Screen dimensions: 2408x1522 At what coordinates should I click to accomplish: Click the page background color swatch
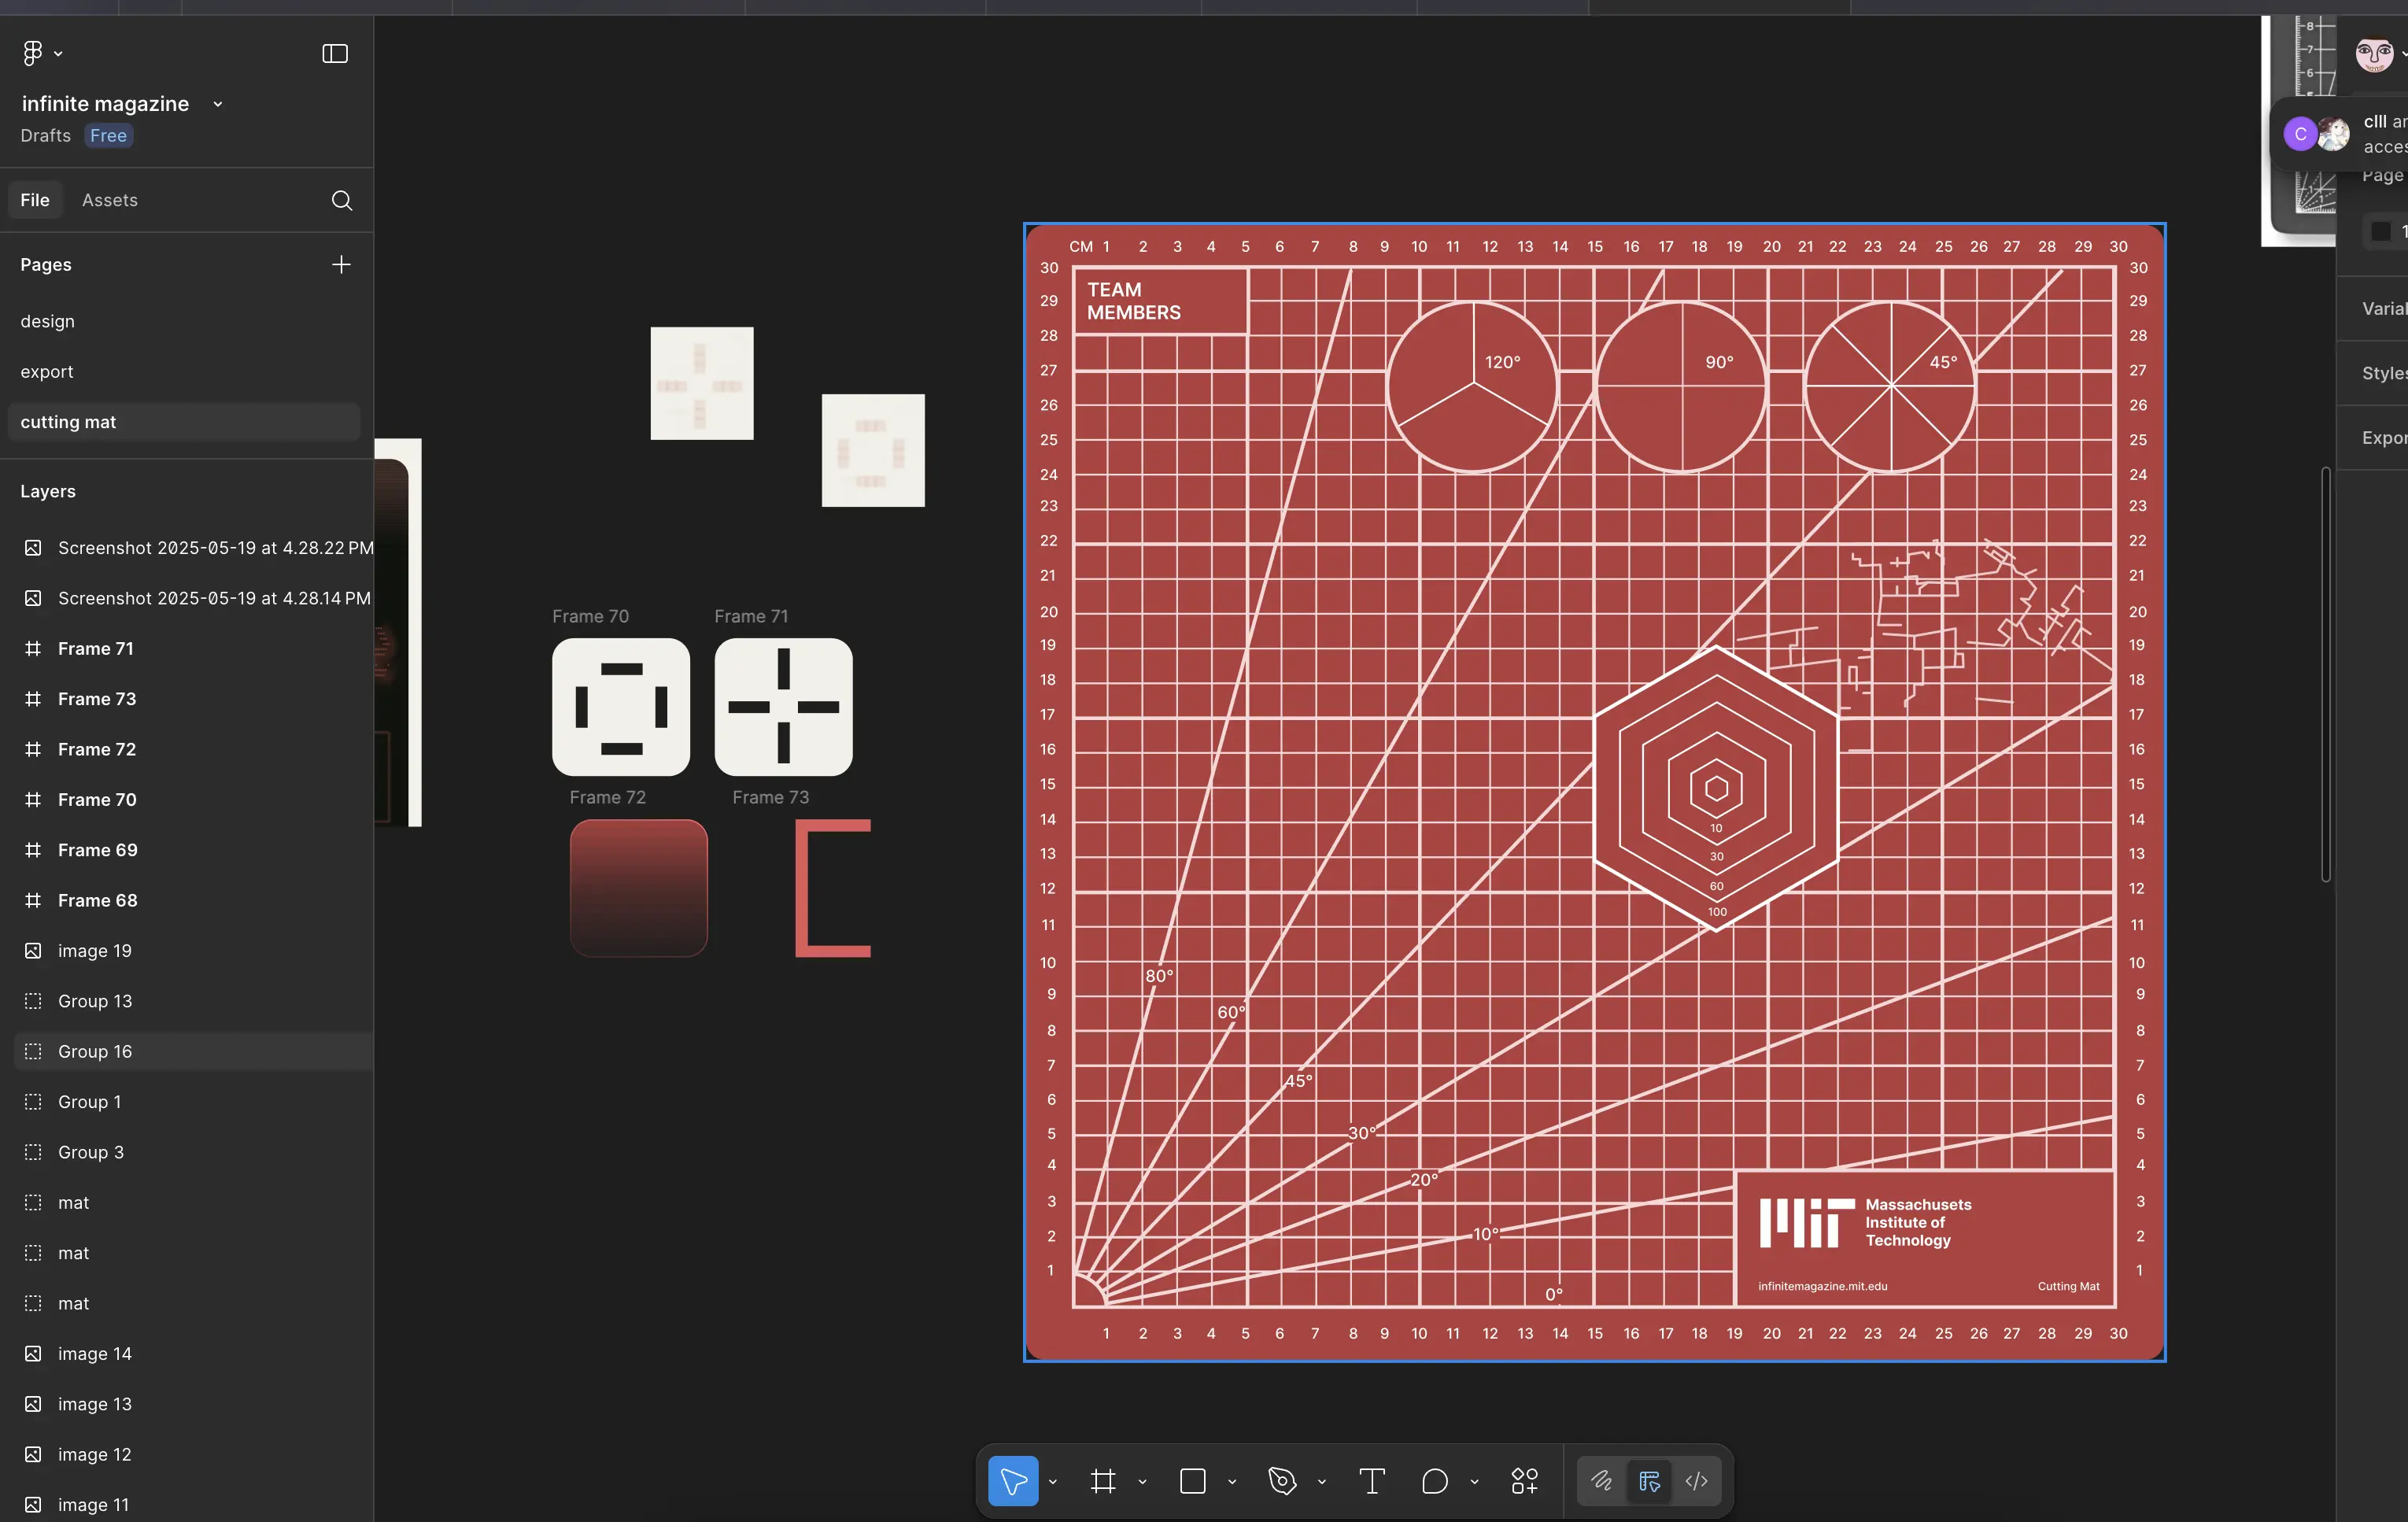tap(2381, 231)
